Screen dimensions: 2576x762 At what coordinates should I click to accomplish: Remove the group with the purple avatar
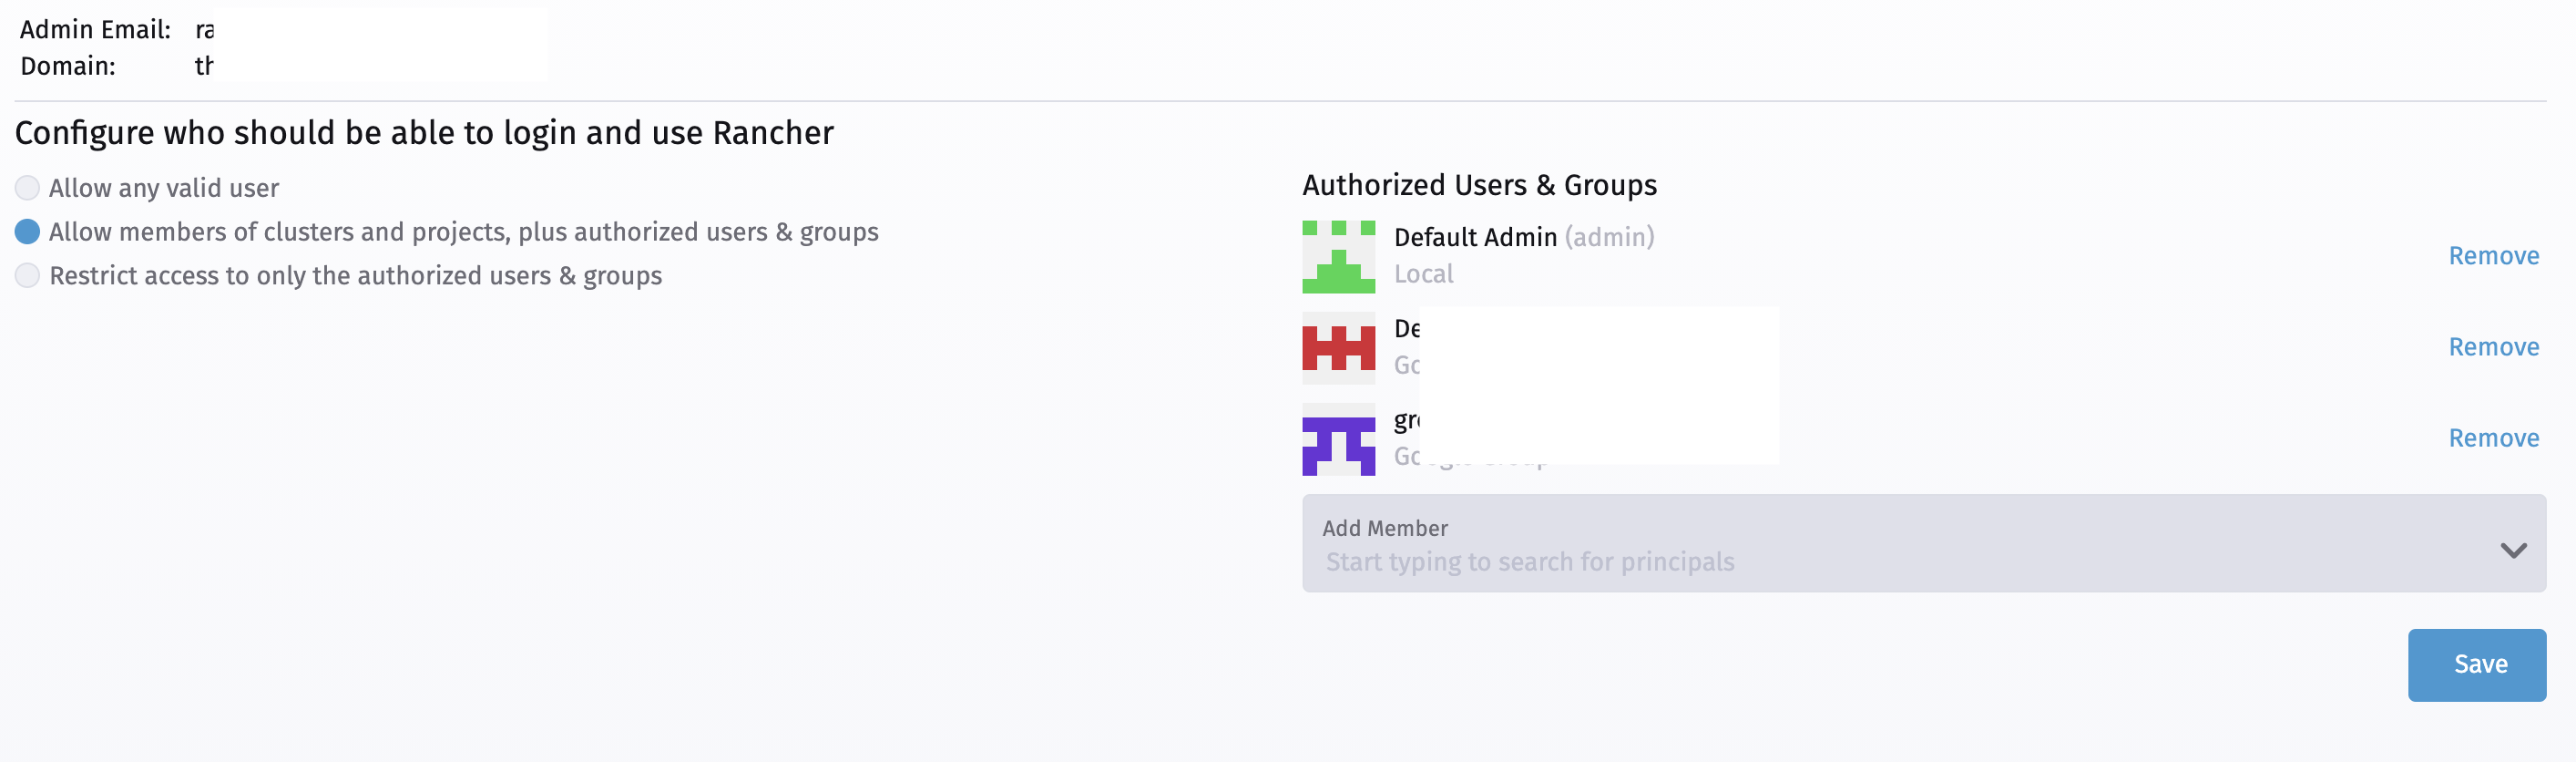(x=2493, y=438)
